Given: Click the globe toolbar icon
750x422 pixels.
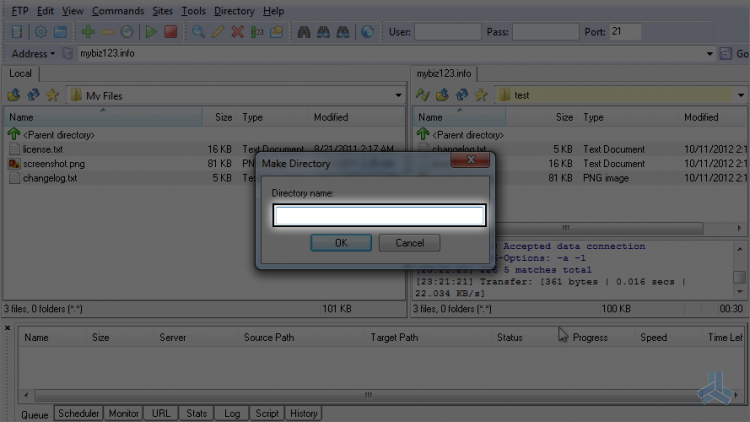Looking at the screenshot, I should pyautogui.click(x=367, y=32).
